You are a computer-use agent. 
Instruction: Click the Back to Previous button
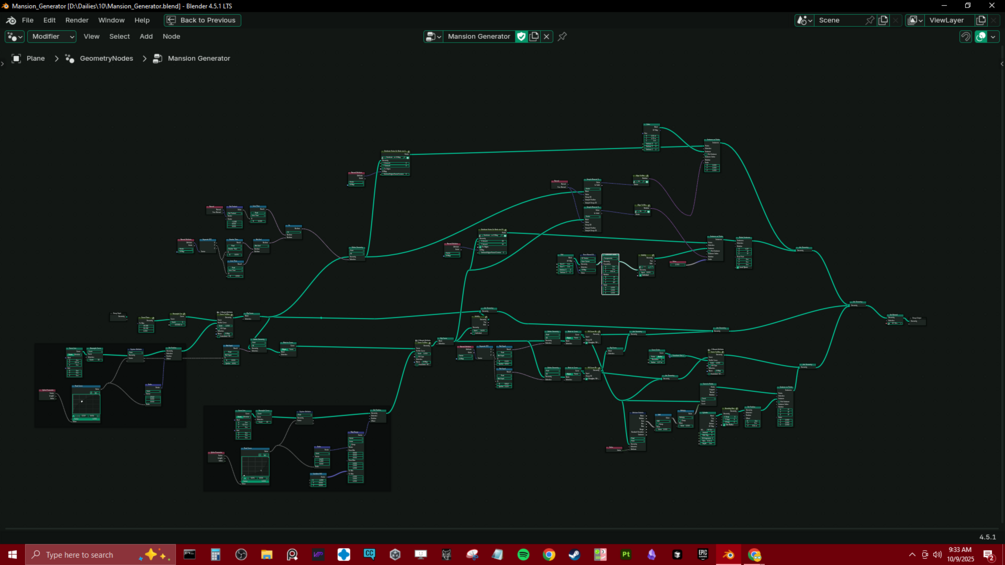click(x=202, y=20)
